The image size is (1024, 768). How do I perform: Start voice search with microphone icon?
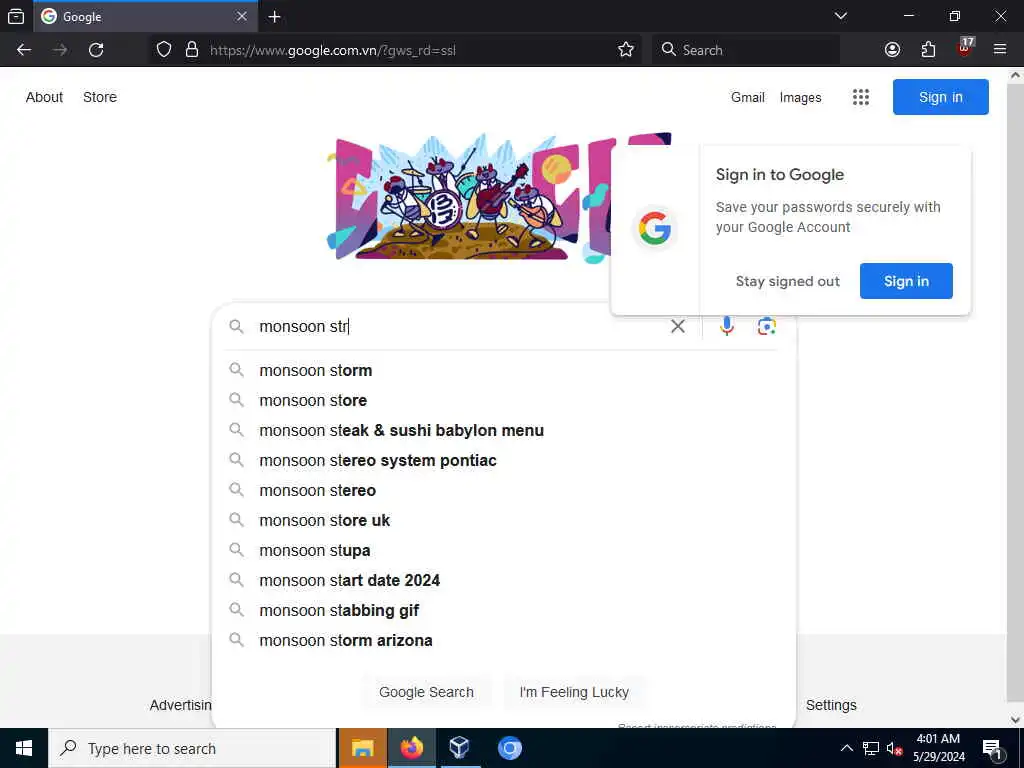(727, 326)
